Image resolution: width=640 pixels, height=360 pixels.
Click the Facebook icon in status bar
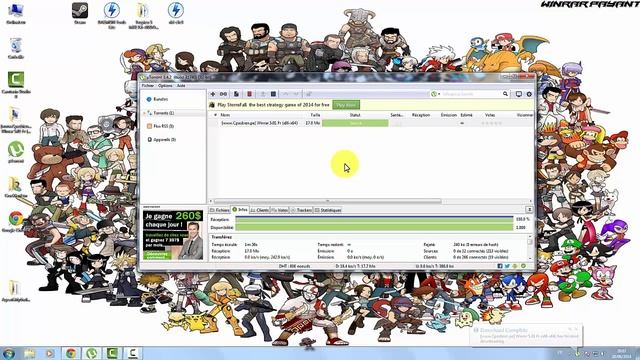point(500,266)
